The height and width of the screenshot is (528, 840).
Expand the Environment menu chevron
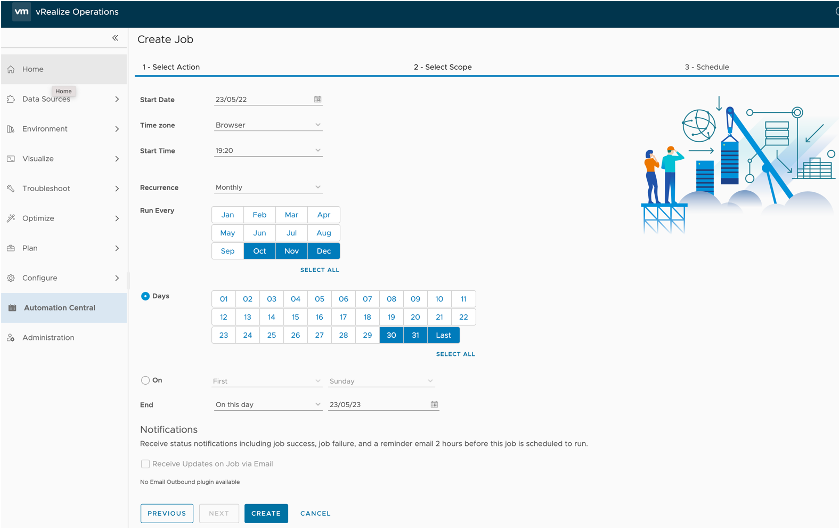tap(117, 129)
